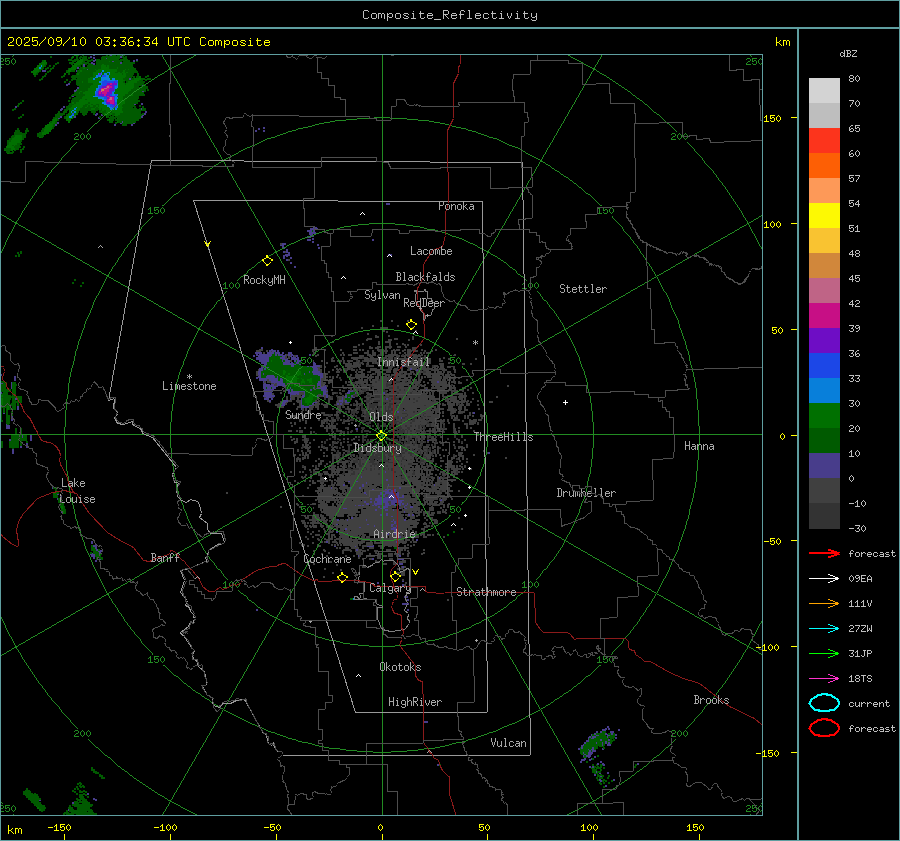
Task: Click the Vulcan label
Action: 509,743
